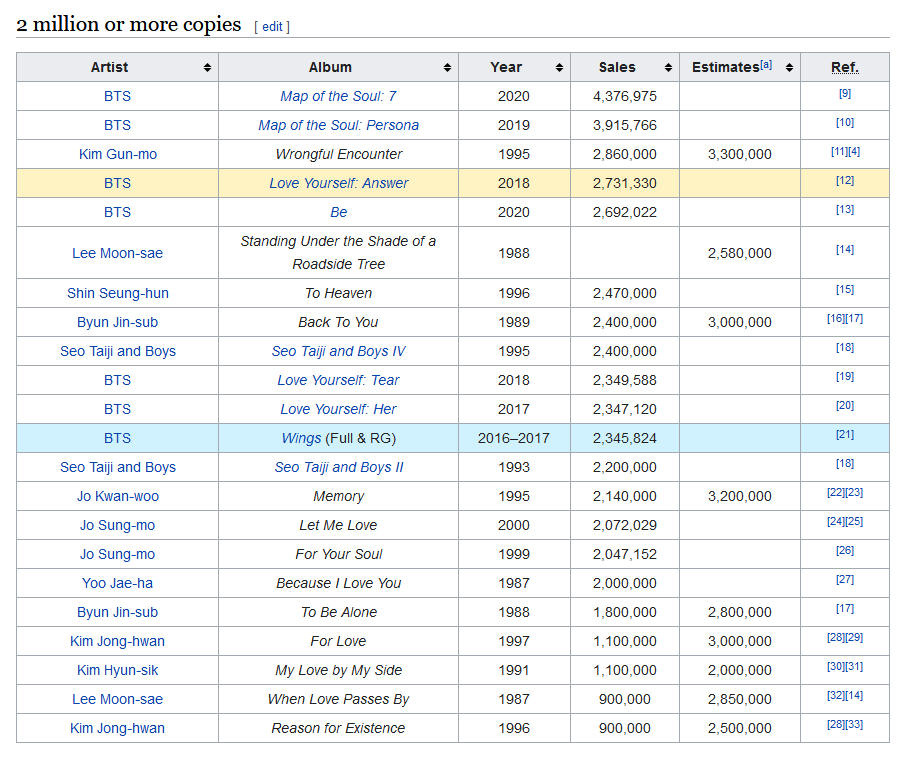Sort the table by Sales column
Screen dimensions: 904x759
tap(668, 67)
